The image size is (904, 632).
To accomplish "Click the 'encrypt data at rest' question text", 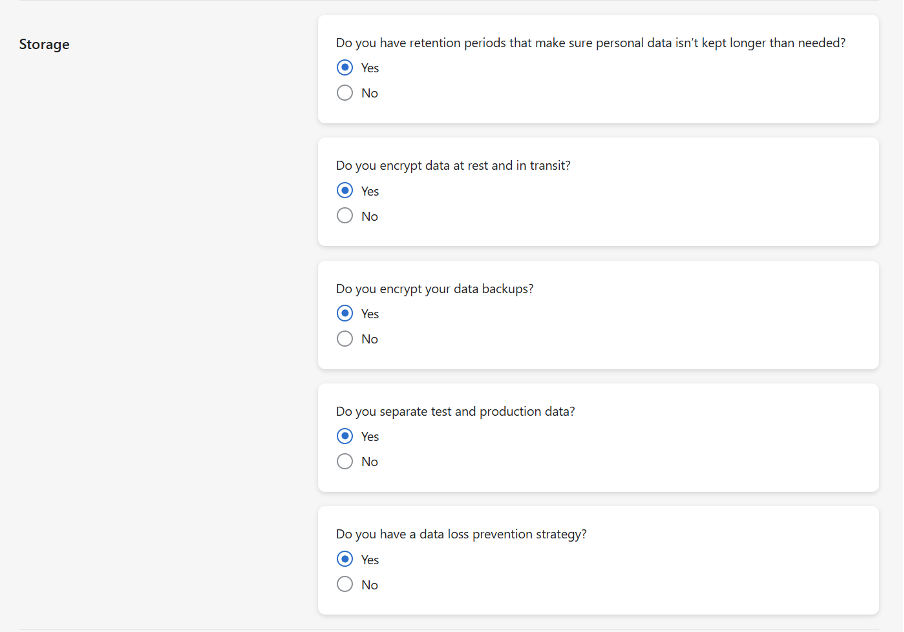I will pos(453,166).
